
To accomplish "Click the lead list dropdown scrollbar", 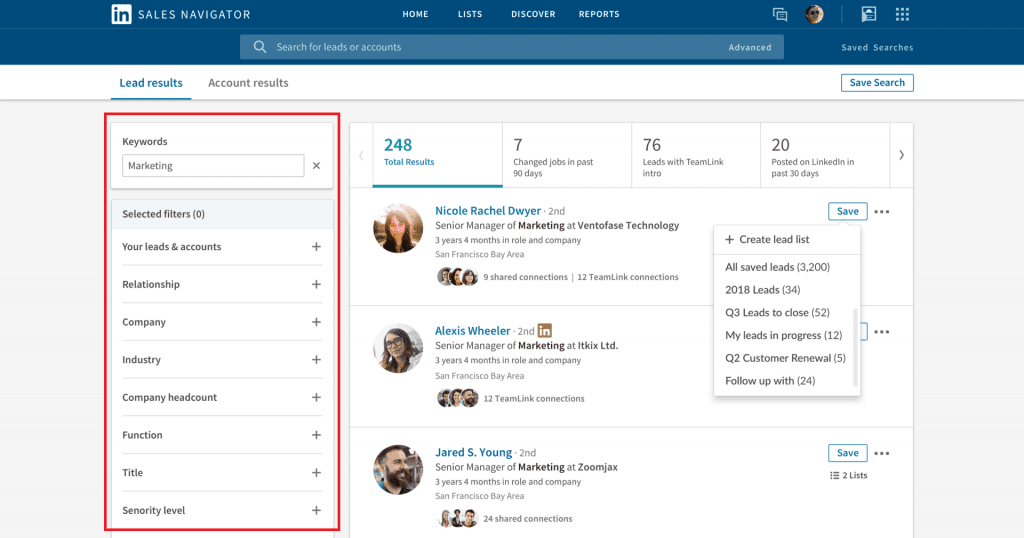I will tap(855, 347).
